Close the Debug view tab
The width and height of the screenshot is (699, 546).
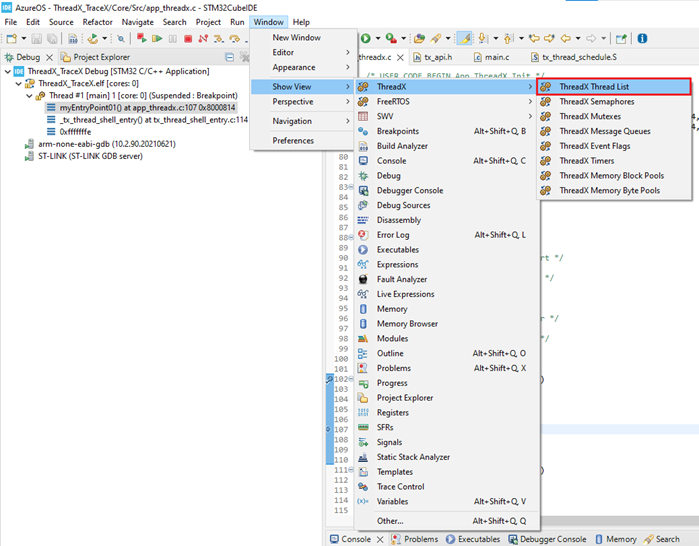tap(49, 57)
